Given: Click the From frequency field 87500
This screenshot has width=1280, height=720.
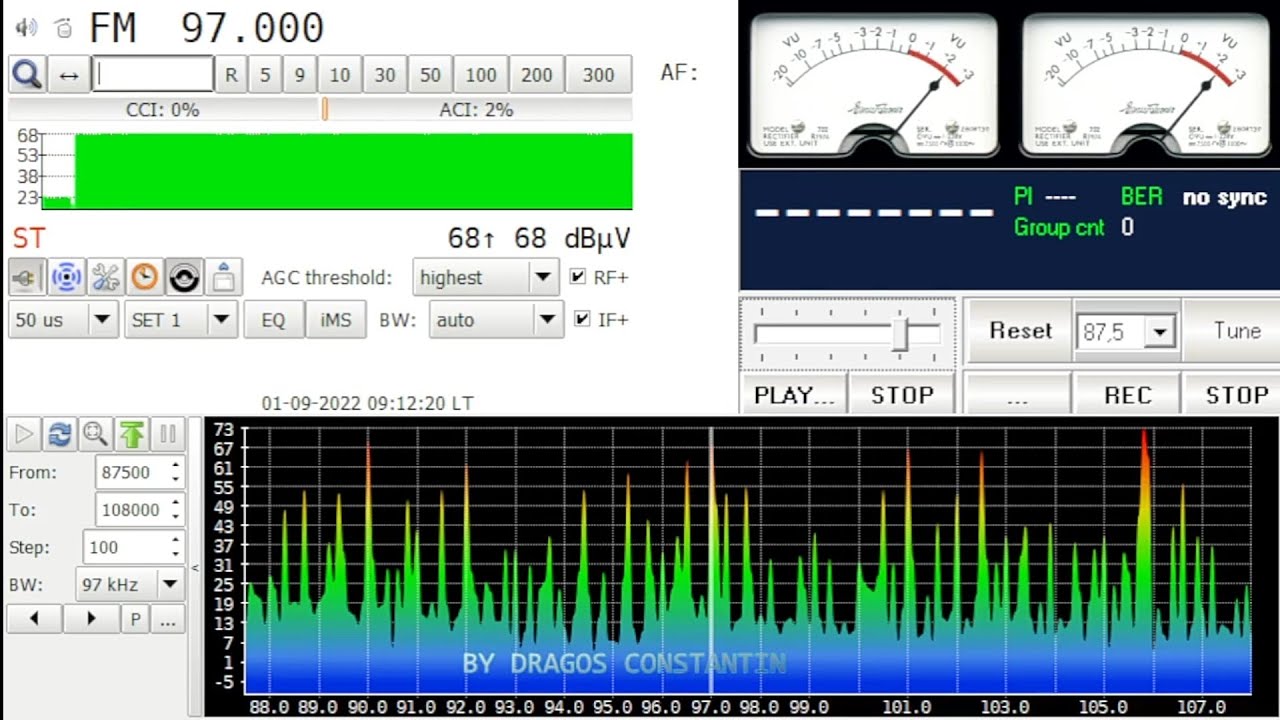Looking at the screenshot, I should coord(133,472).
